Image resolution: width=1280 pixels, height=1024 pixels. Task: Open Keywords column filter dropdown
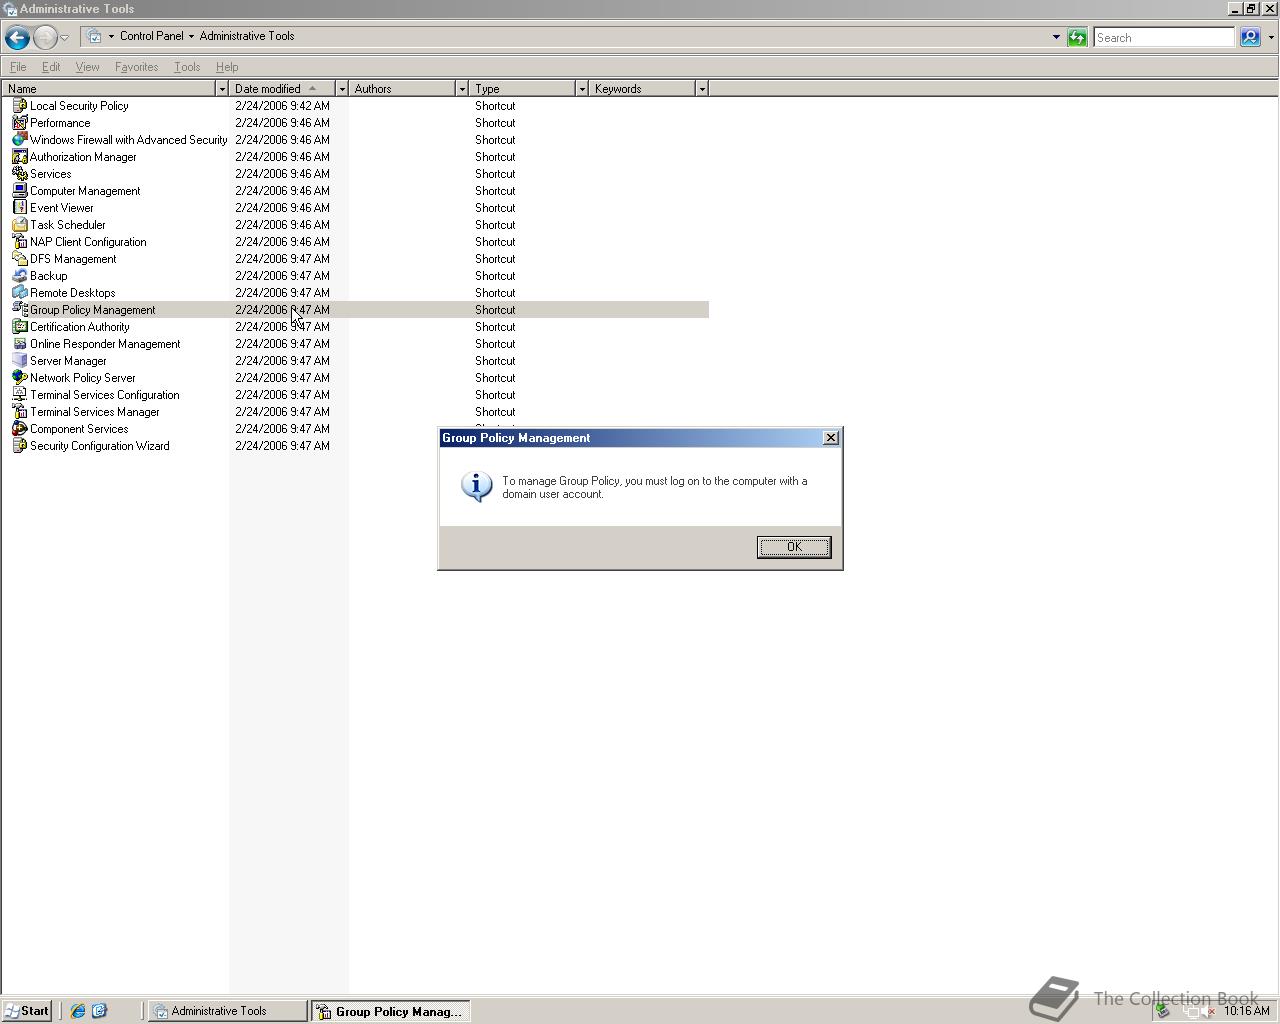702,89
